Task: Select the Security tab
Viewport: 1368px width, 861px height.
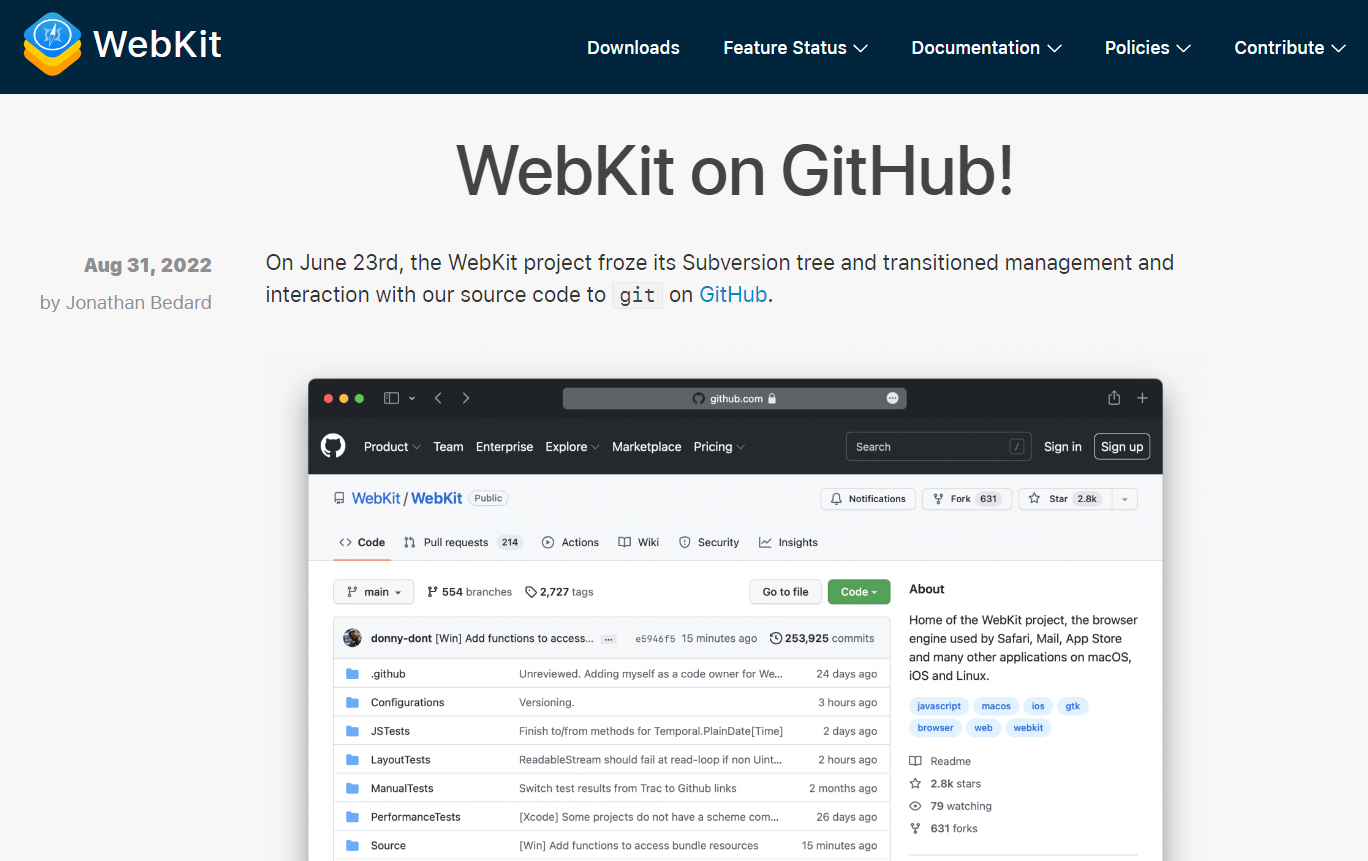Action: point(709,542)
